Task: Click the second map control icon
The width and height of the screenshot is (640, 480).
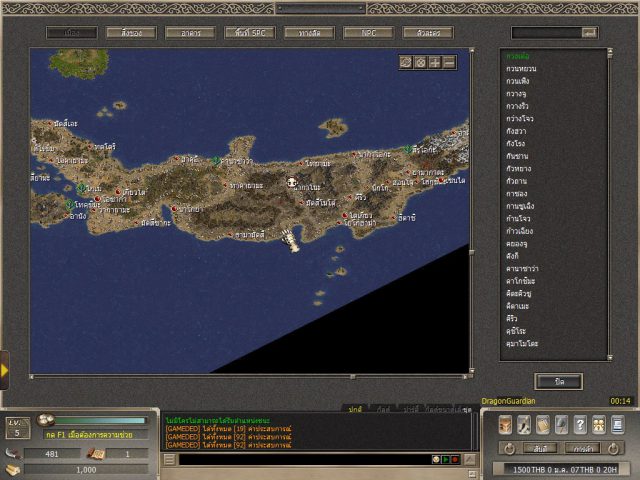Action: coord(420,62)
